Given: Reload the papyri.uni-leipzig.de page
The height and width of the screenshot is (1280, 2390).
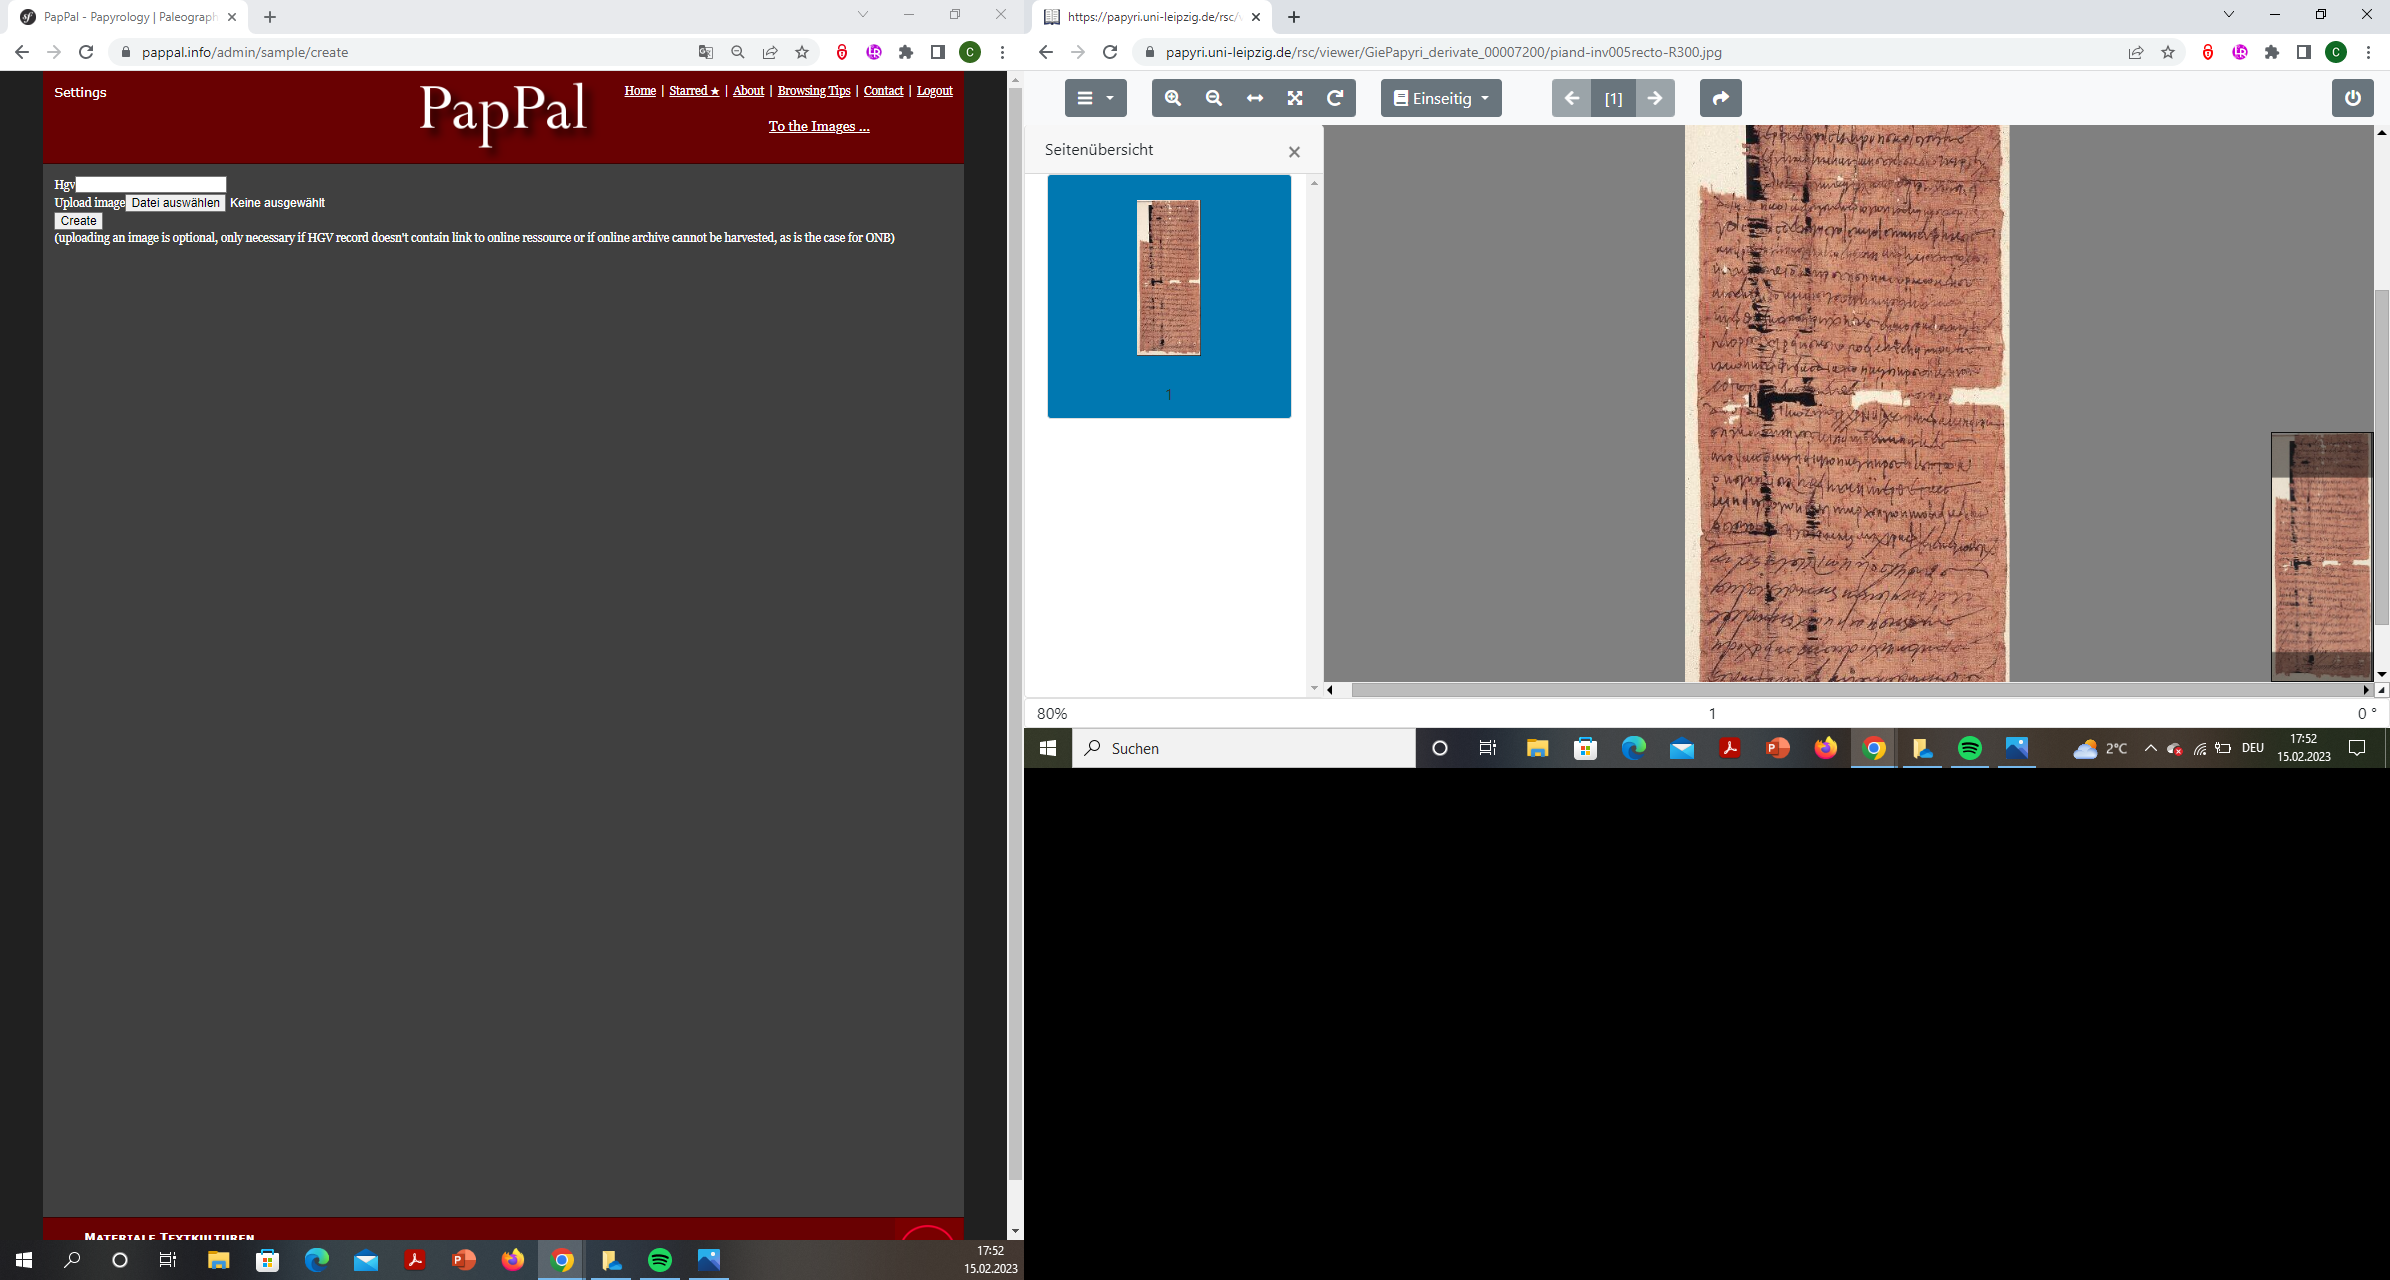Looking at the screenshot, I should 1110,52.
